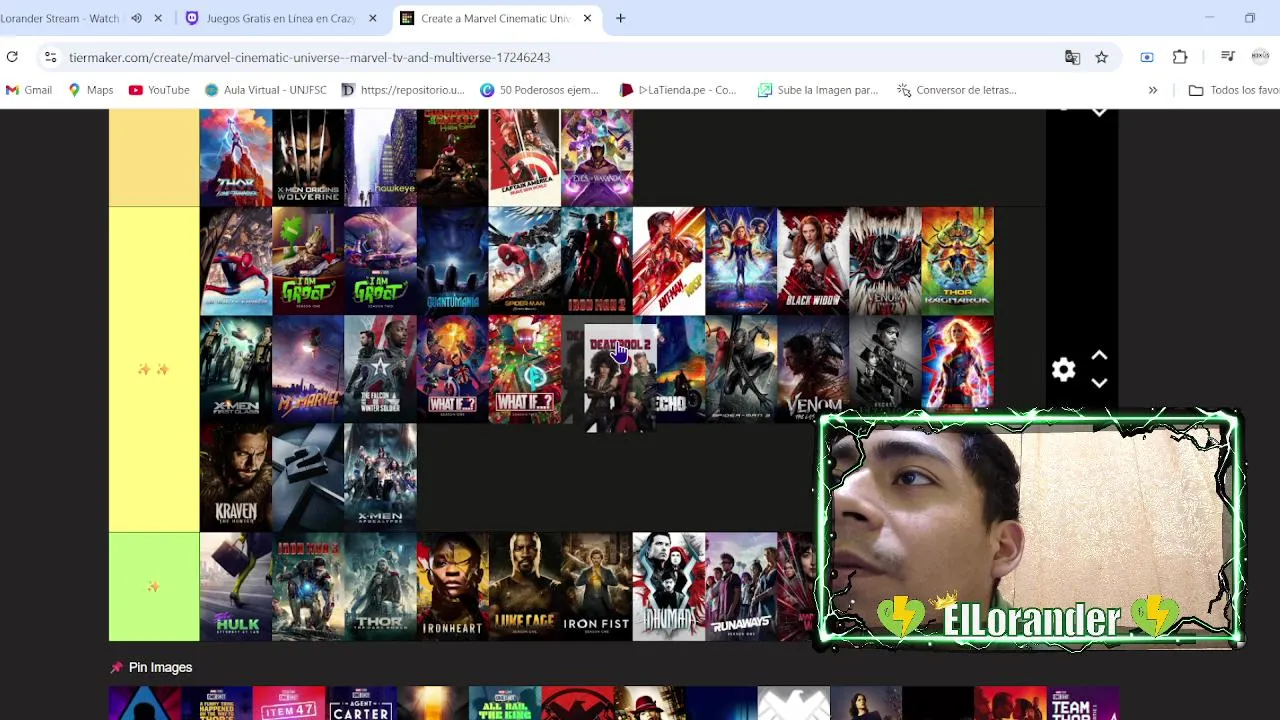The height and width of the screenshot is (720, 1280).
Task: Select the Thor Love and Thunder poster
Action: coord(236,158)
